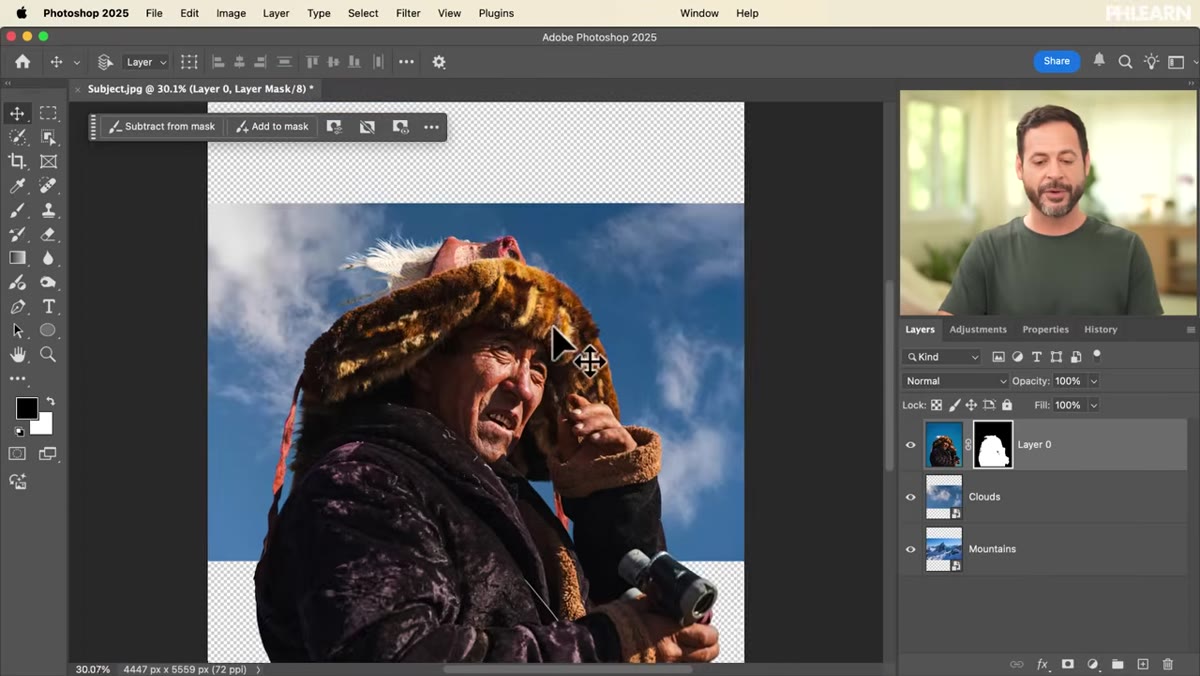Select the Spot Healing Brush tool
Screen dimensions: 1200x676
(x=48, y=186)
